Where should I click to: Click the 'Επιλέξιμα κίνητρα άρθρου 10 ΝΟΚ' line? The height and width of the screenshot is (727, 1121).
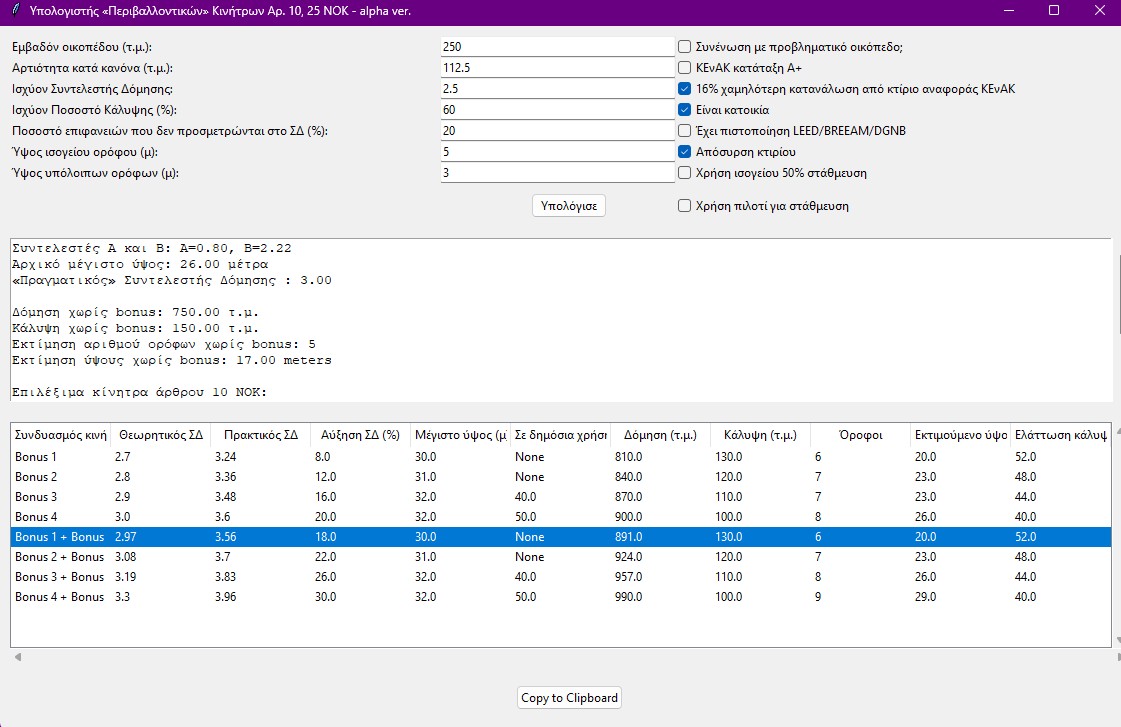click(139, 392)
